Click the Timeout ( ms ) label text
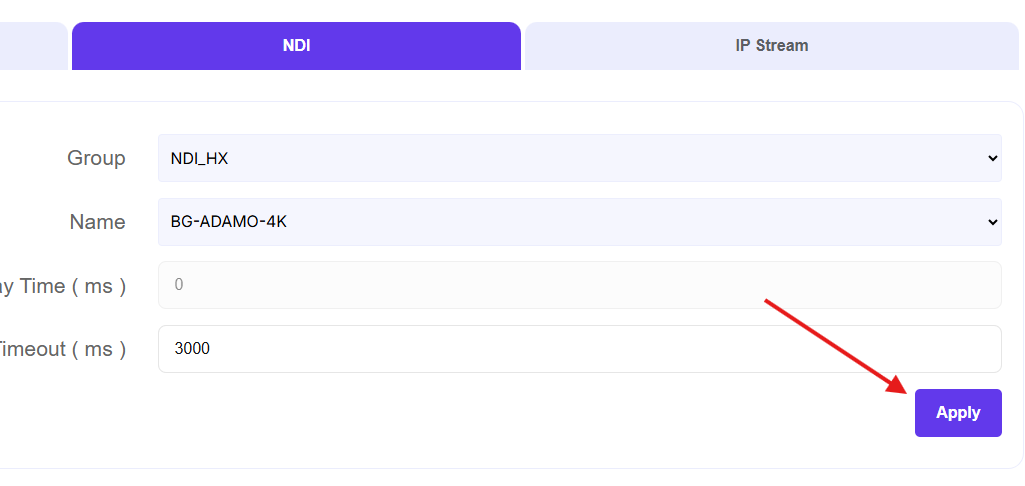The width and height of the screenshot is (1025, 486). point(63,349)
